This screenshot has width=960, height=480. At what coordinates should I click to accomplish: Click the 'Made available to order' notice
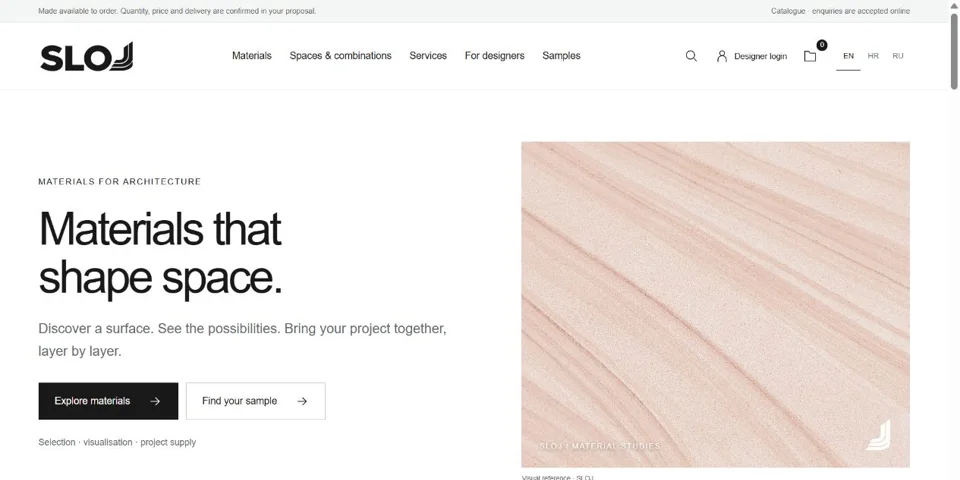[x=177, y=11]
